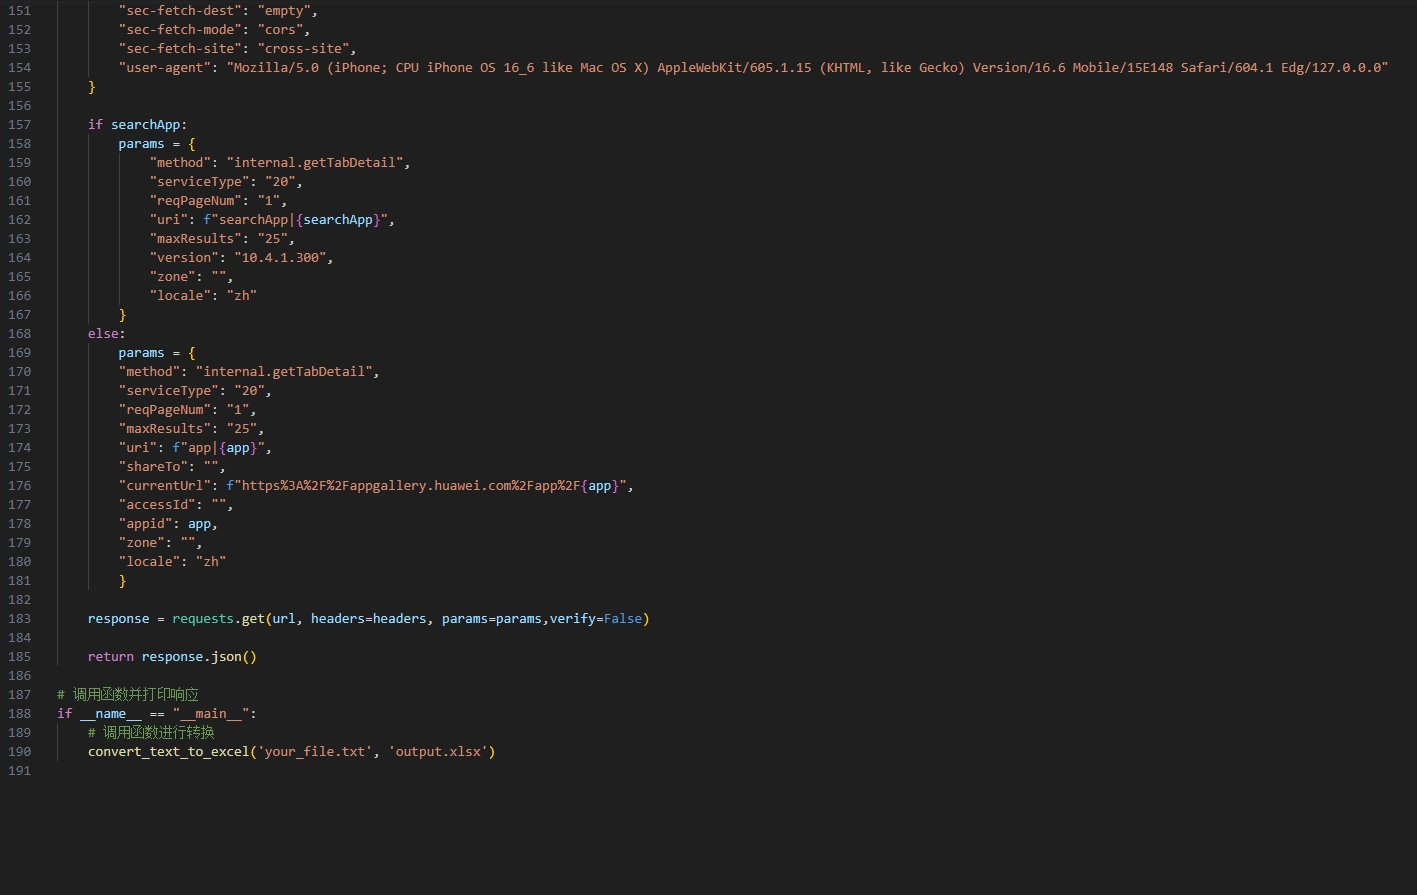Click the "else" keyword on line 168
This screenshot has width=1417, height=895.
click(103, 334)
